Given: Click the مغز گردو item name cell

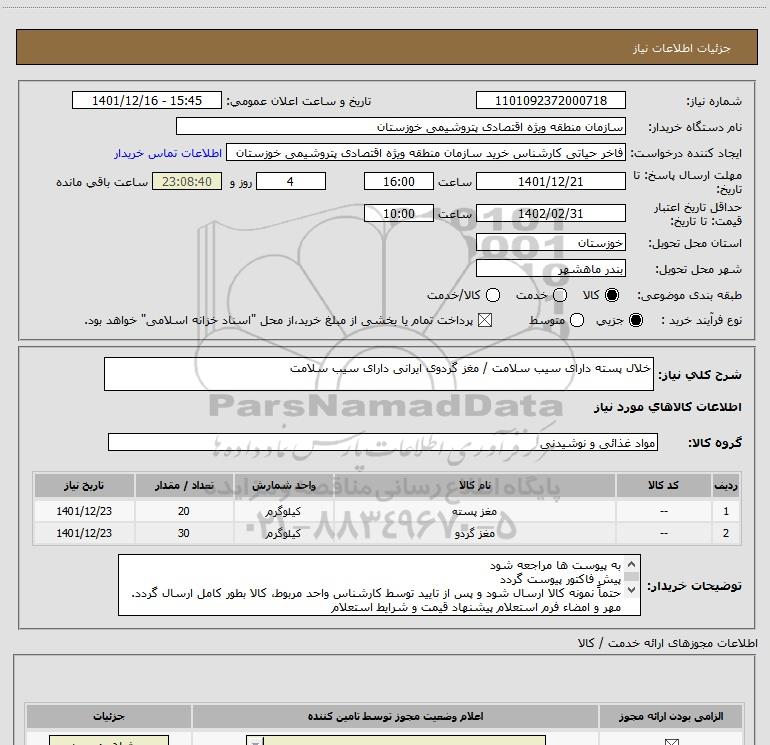Looking at the screenshot, I should click(x=474, y=533).
